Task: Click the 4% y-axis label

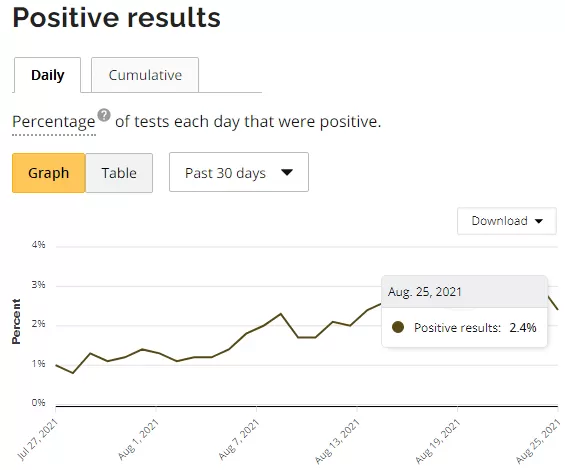Action: [38, 245]
